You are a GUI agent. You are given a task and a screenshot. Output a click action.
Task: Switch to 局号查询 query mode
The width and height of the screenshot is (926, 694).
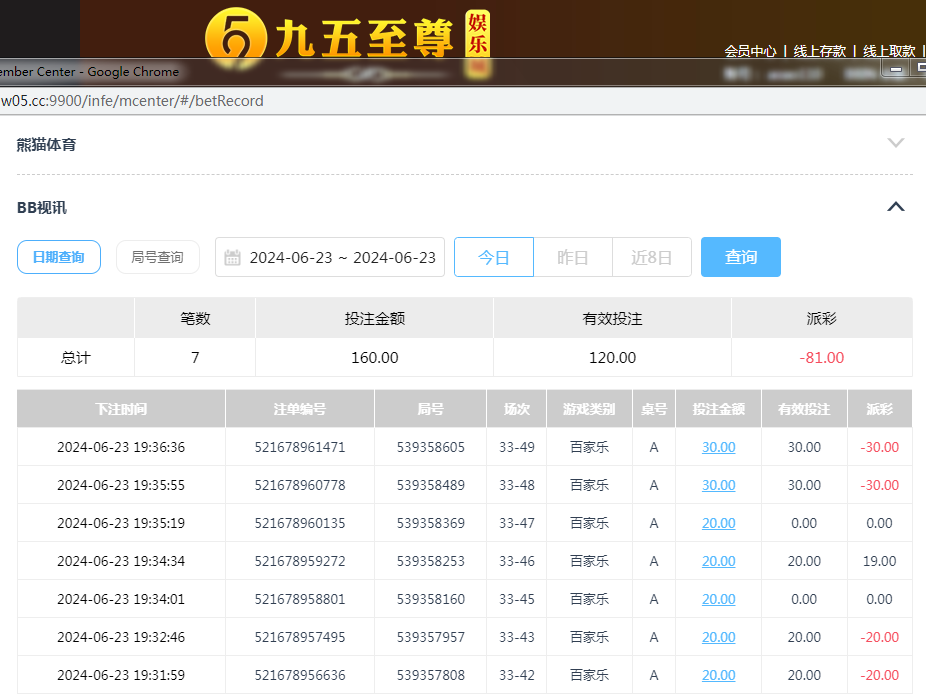[x=157, y=257]
